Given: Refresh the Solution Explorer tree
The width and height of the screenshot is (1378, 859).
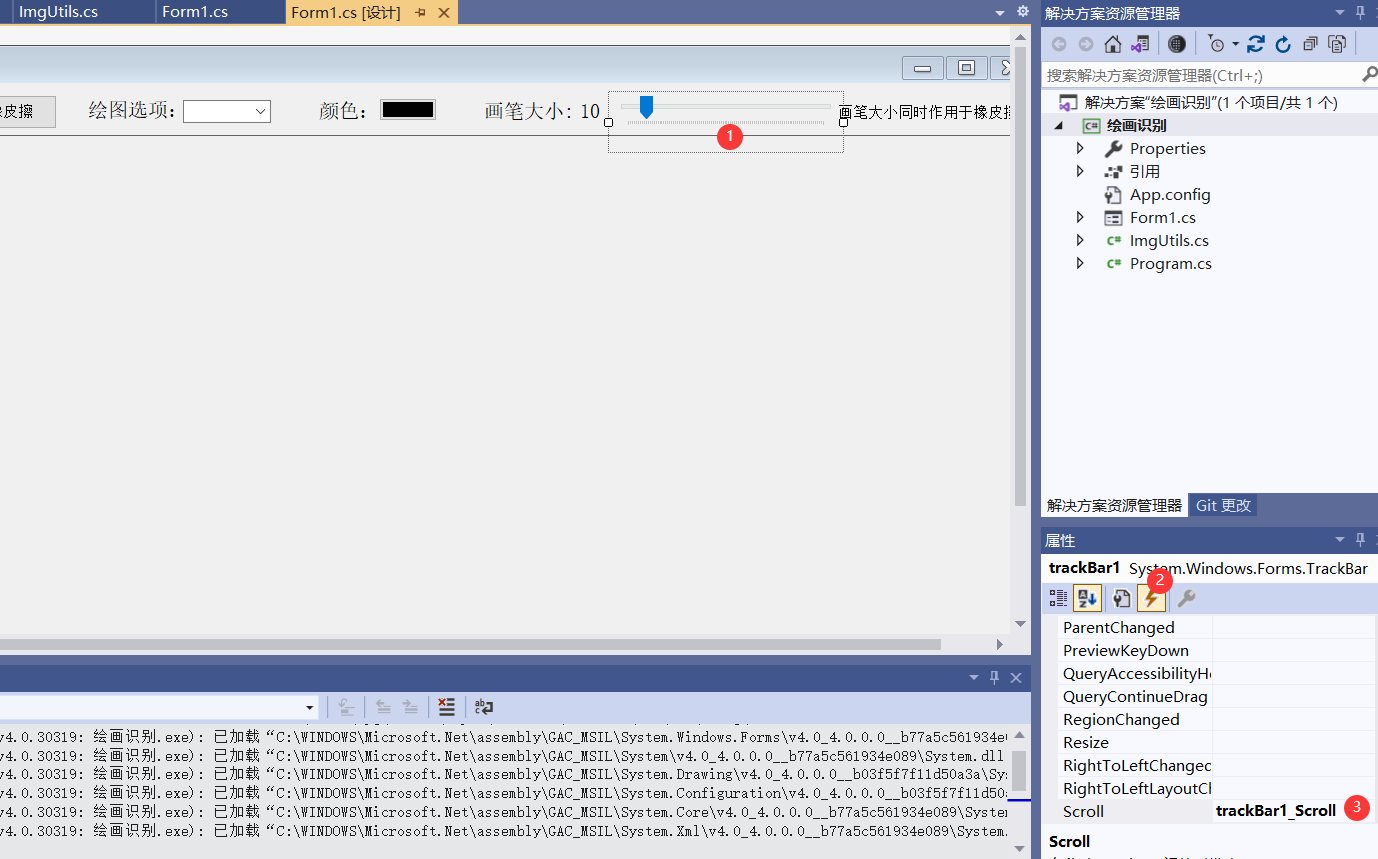Looking at the screenshot, I should 1284,44.
